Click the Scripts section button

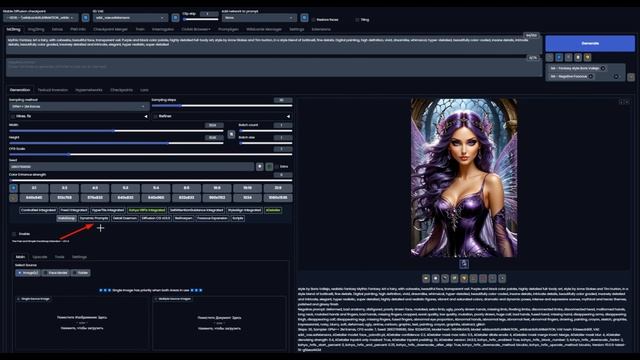[x=238, y=218]
